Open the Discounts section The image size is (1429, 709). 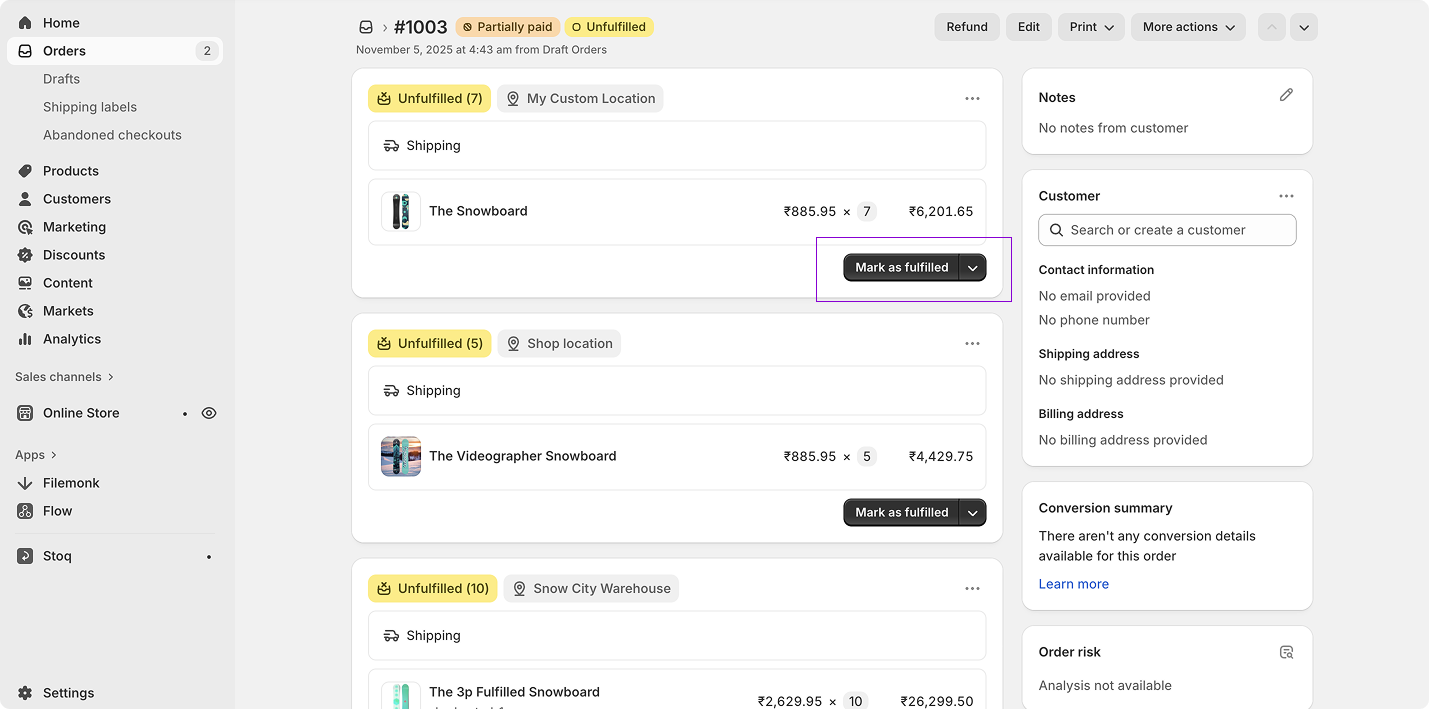(73, 254)
